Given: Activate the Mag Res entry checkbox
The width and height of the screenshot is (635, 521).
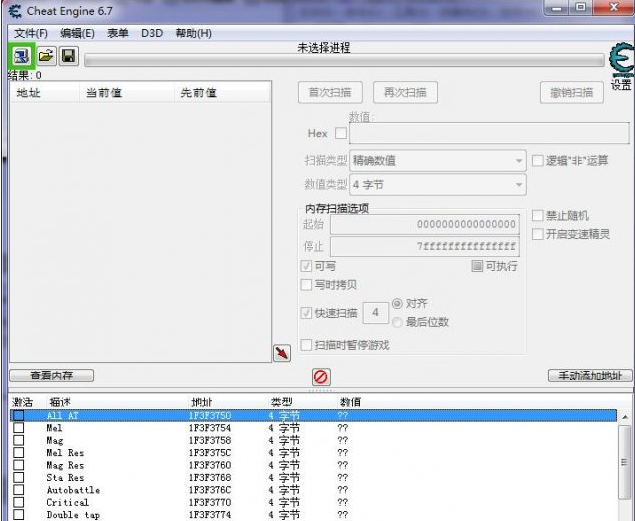Looking at the screenshot, I should click(19, 465).
